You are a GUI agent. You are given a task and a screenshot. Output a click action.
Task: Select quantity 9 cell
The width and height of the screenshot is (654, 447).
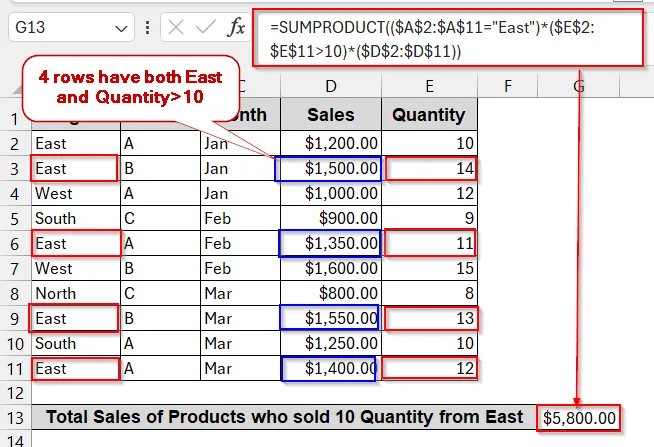[x=429, y=218]
